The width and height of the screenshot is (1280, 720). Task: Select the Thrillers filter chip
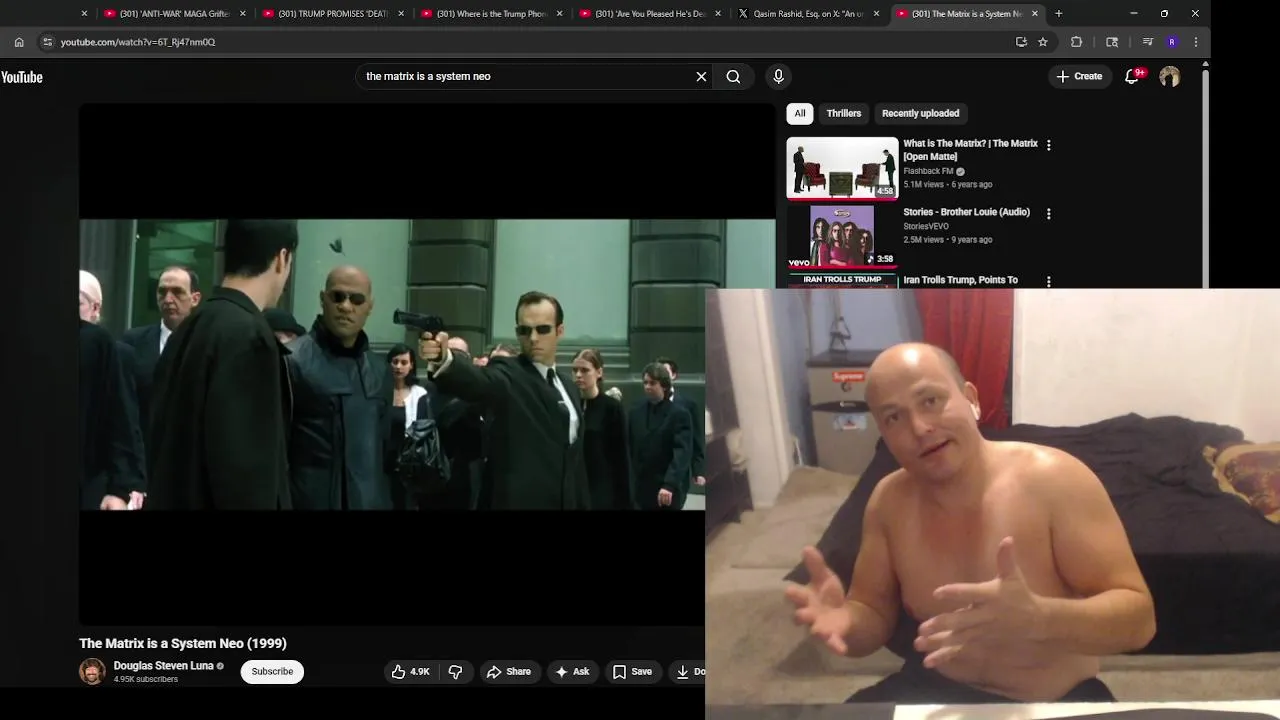[x=843, y=113]
